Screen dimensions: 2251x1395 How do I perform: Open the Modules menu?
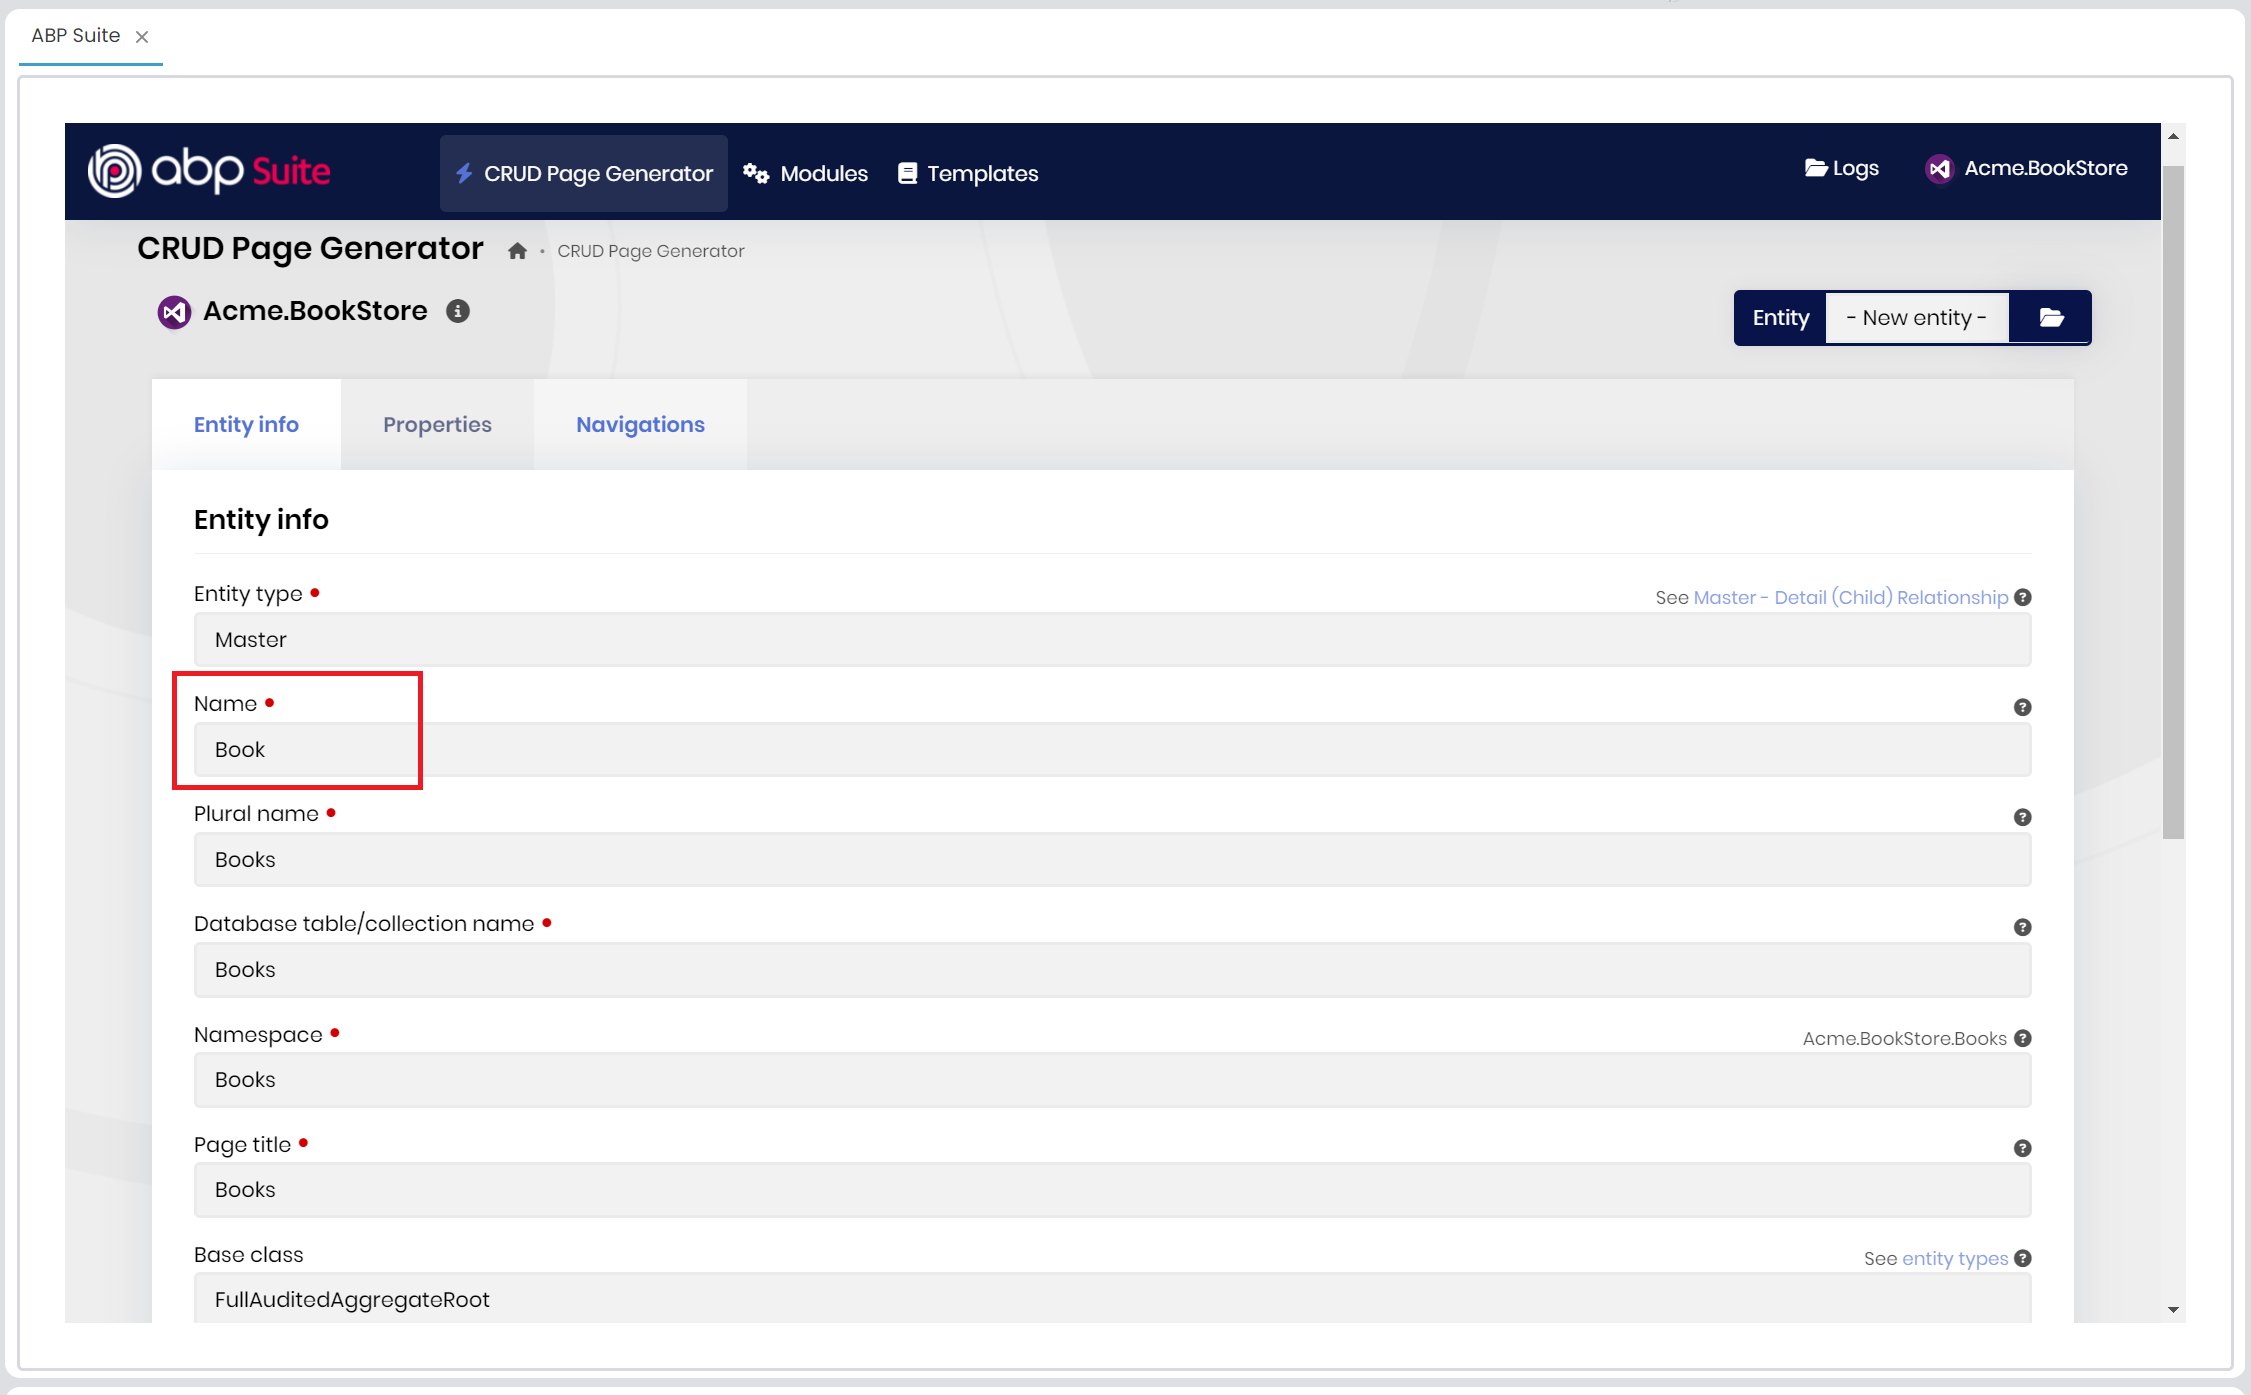pyautogui.click(x=806, y=173)
